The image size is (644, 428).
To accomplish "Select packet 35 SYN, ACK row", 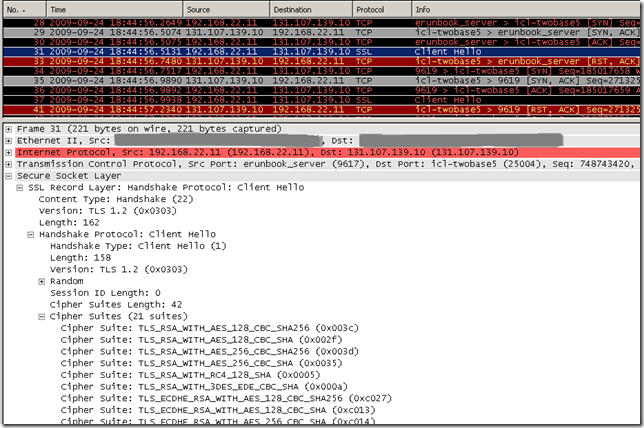I will [x=322, y=81].
